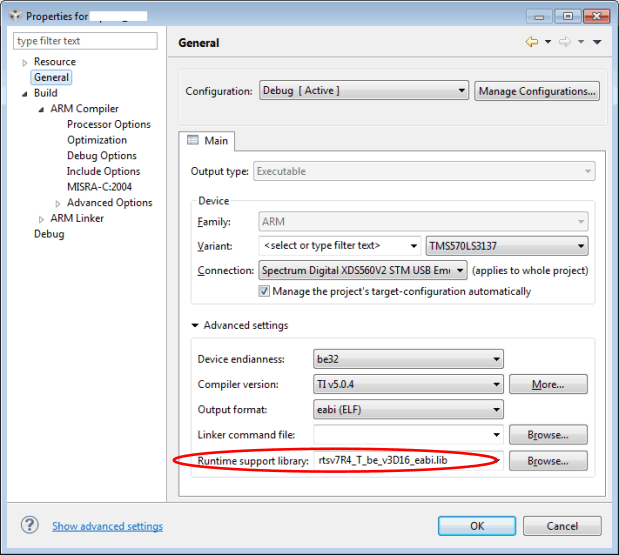Select MISRA-C:2004 in the tree
The image size is (619, 555).
[x=99, y=187]
